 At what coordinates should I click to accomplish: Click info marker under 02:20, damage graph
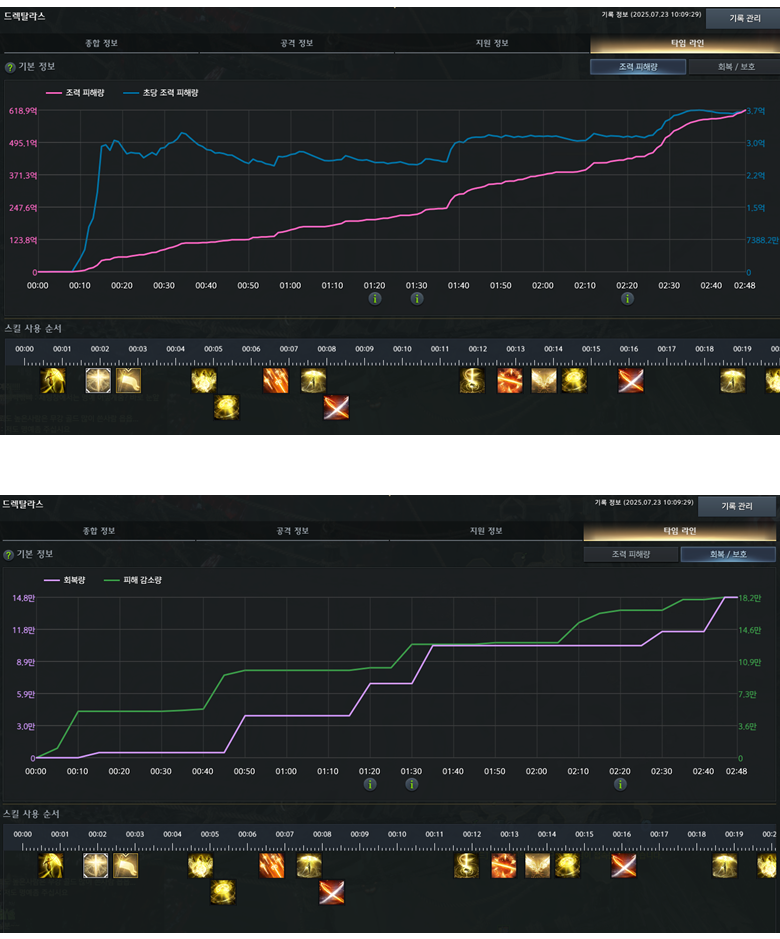[627, 298]
